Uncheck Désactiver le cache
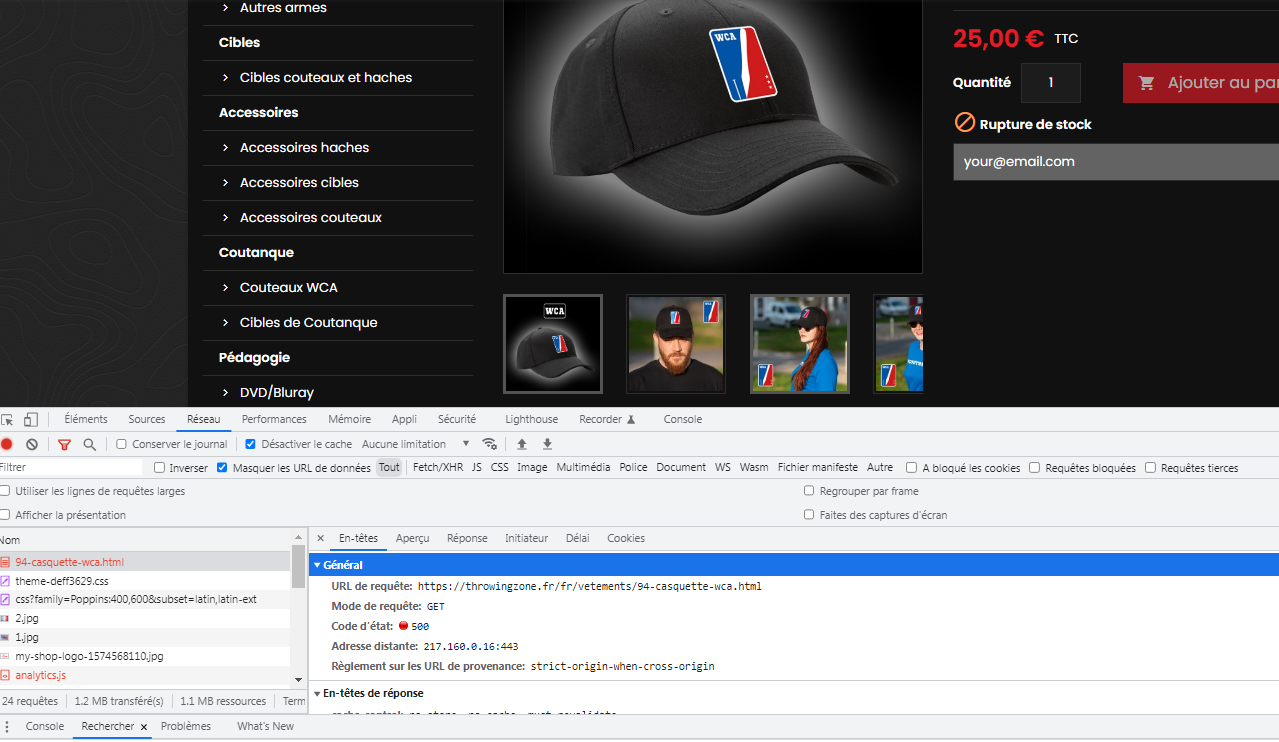Screen dimensions: 1279x742 coord(251,444)
